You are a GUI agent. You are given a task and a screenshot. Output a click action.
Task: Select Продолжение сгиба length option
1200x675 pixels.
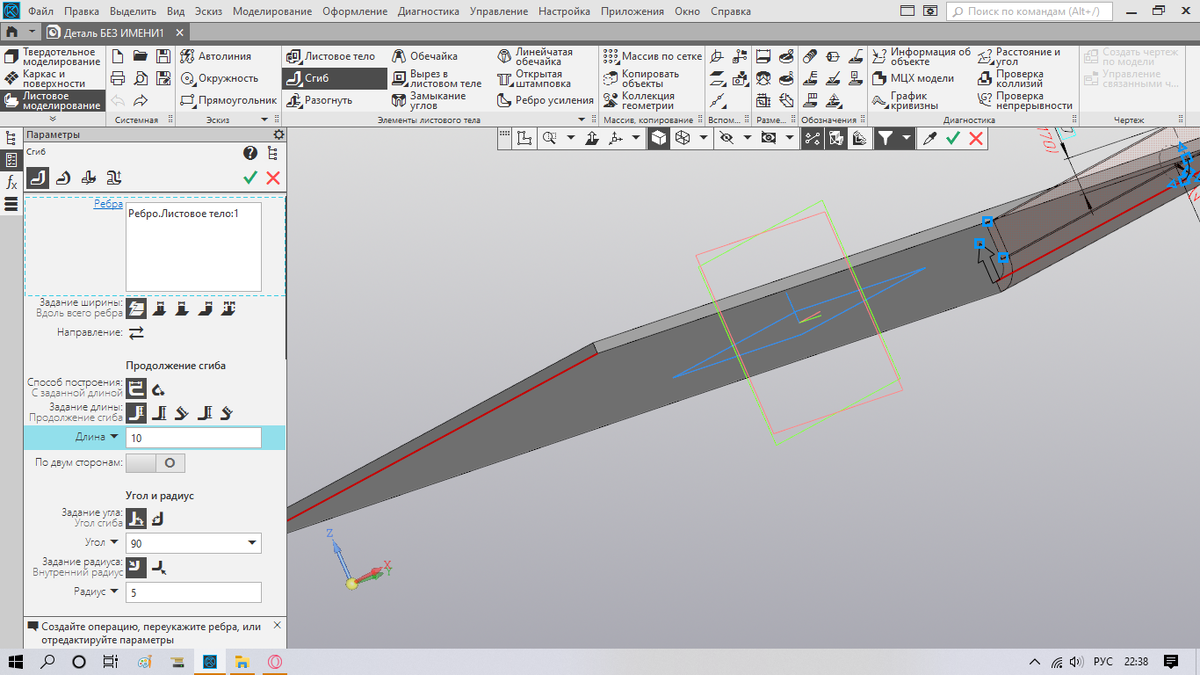click(137, 413)
